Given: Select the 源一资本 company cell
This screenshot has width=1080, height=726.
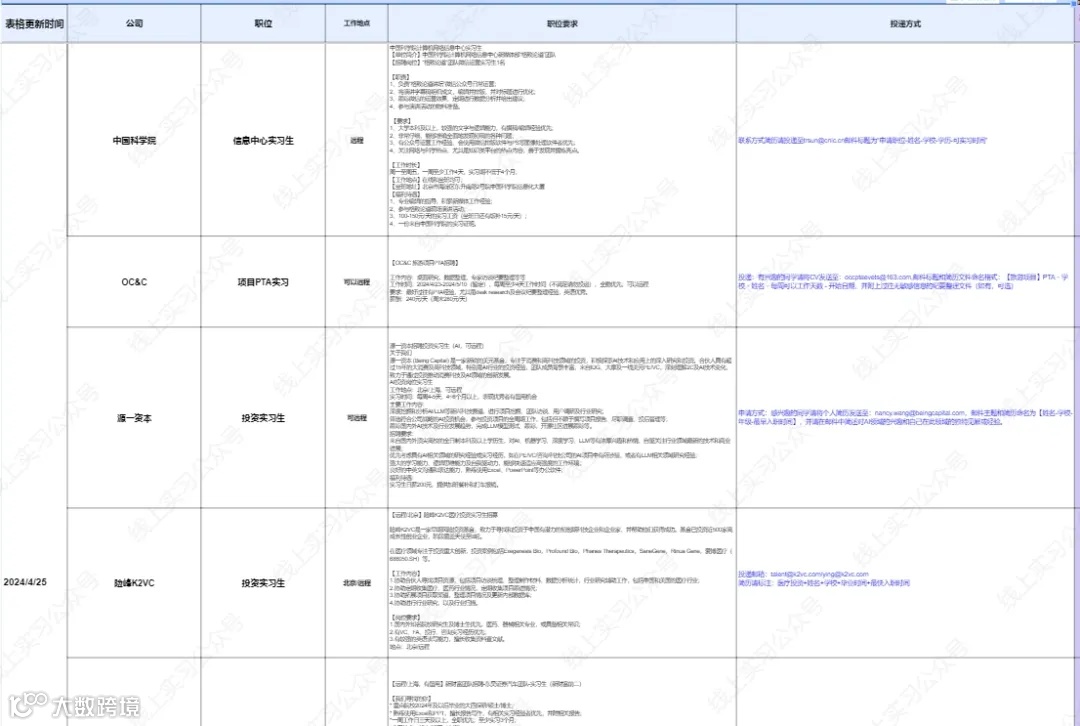Looking at the screenshot, I should coord(134,418).
